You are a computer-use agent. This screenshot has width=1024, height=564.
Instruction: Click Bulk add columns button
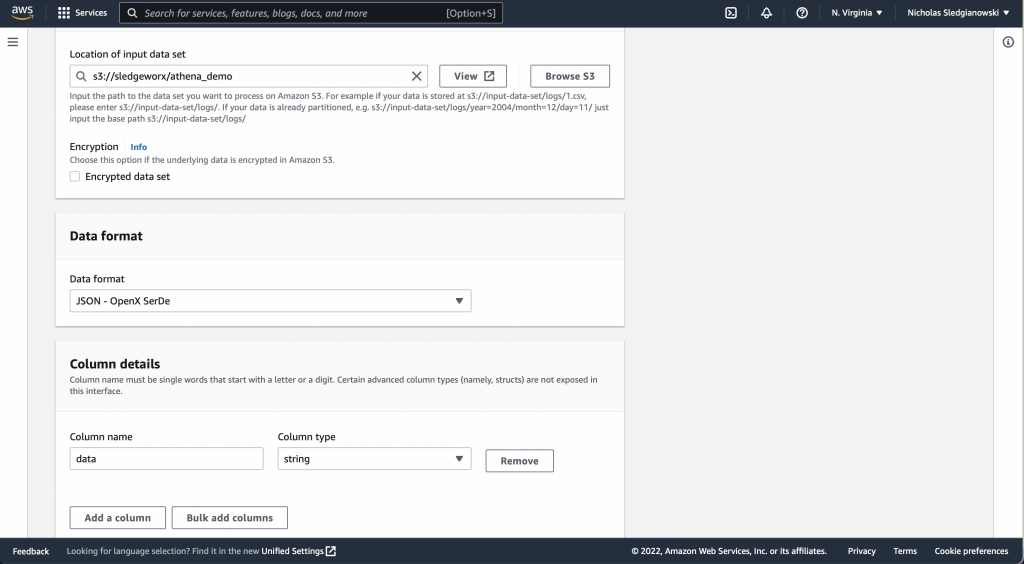[229, 518]
